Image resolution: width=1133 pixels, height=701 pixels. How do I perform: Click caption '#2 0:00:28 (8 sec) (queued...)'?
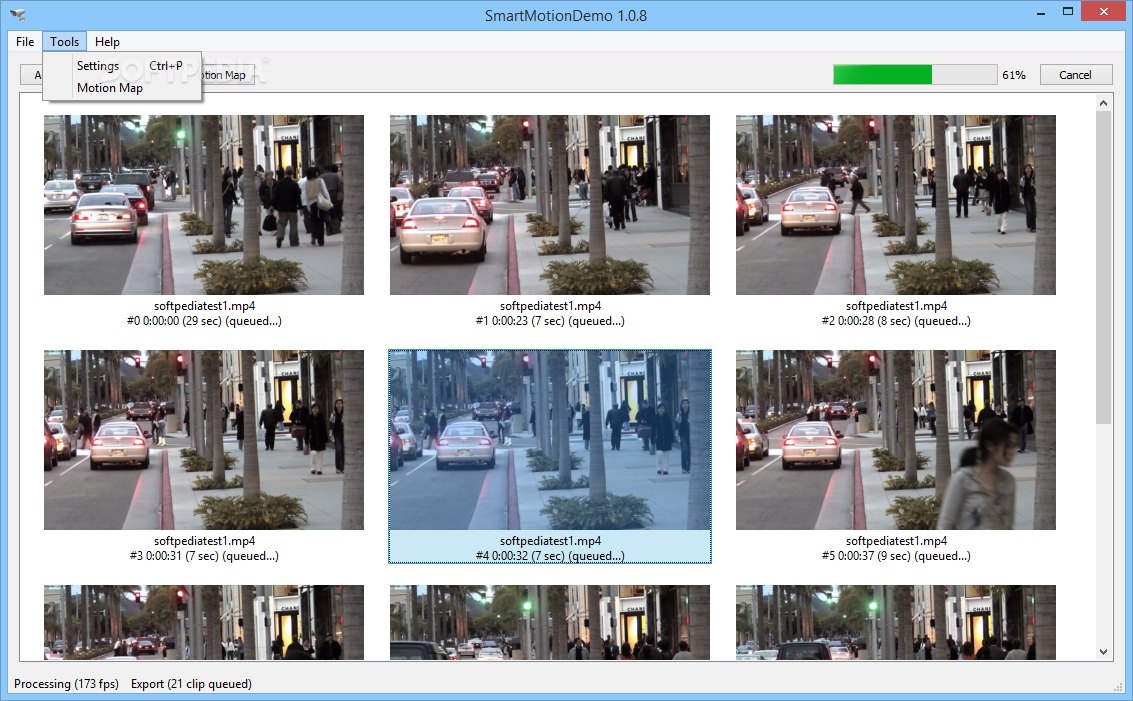pyautogui.click(x=896, y=321)
